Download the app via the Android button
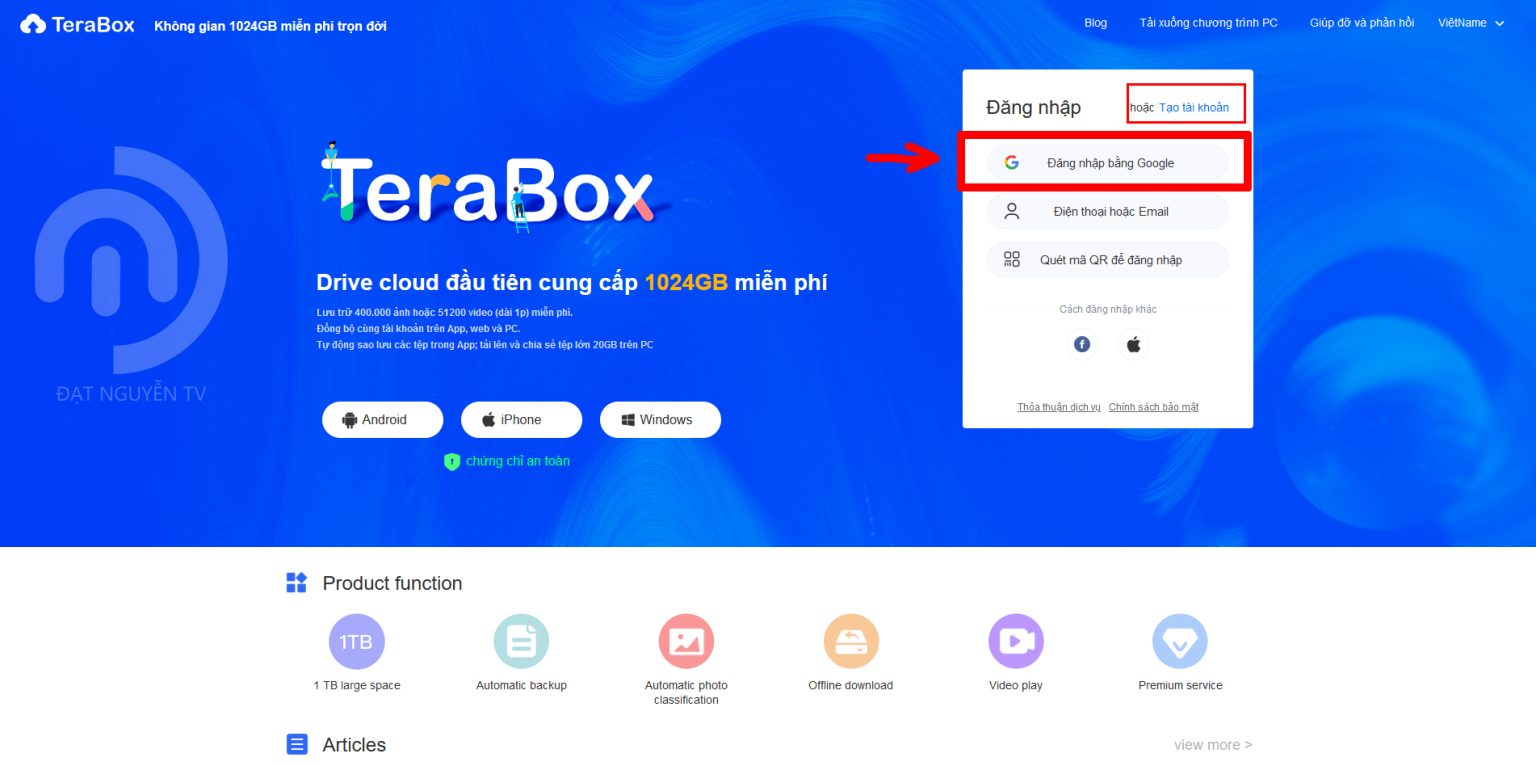Image resolution: width=1536 pixels, height=766 pixels. (382, 419)
